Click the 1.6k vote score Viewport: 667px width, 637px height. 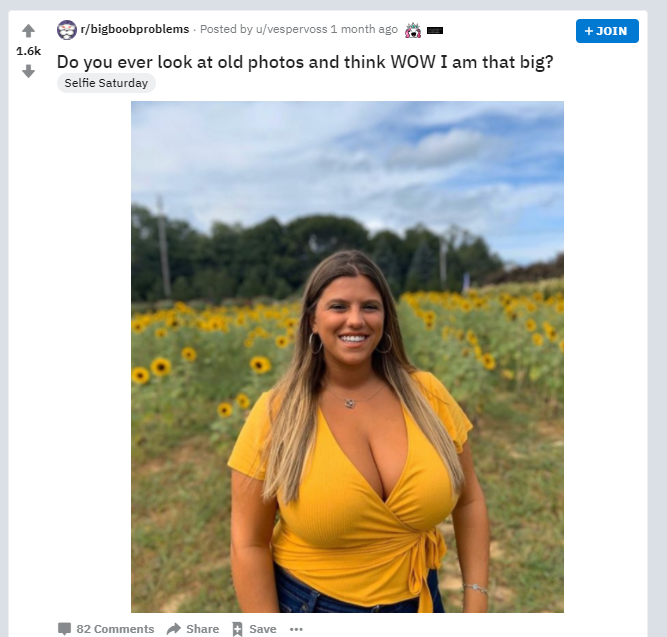pyautogui.click(x=29, y=51)
